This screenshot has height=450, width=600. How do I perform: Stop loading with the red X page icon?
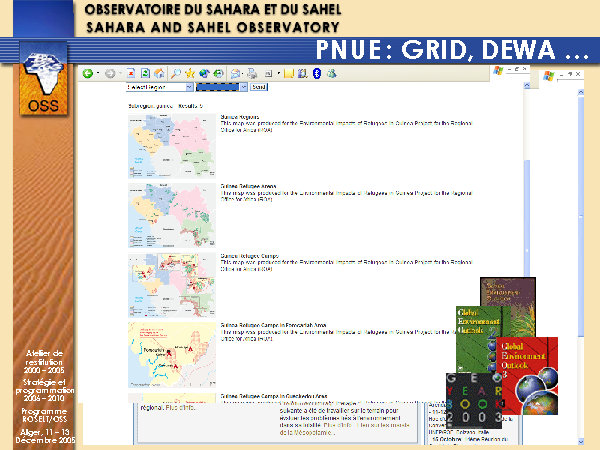click(x=131, y=73)
